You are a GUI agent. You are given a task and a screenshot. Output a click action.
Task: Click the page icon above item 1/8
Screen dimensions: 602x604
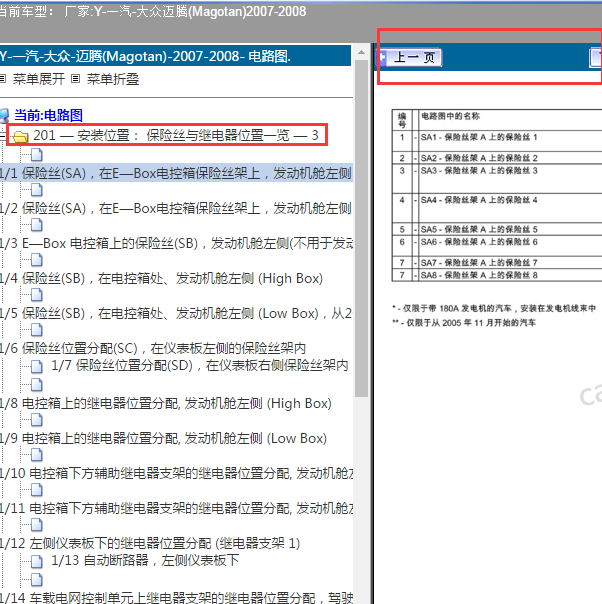[37, 384]
